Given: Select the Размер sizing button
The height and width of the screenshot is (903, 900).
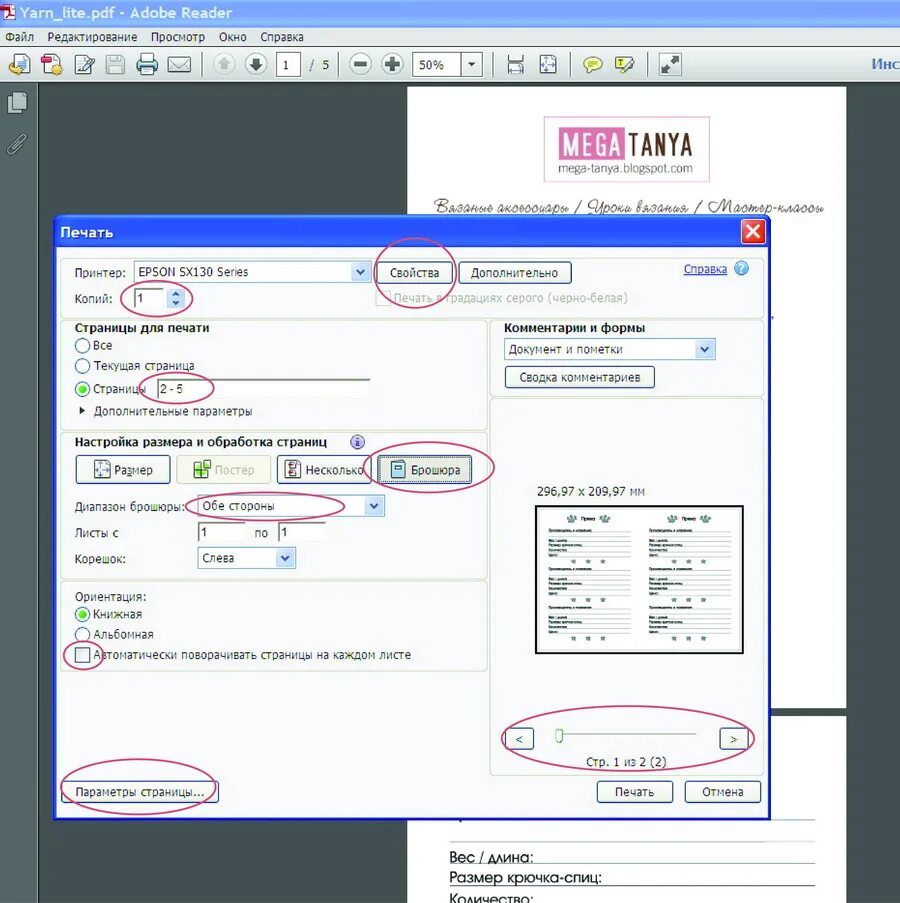Looking at the screenshot, I should click(123, 470).
